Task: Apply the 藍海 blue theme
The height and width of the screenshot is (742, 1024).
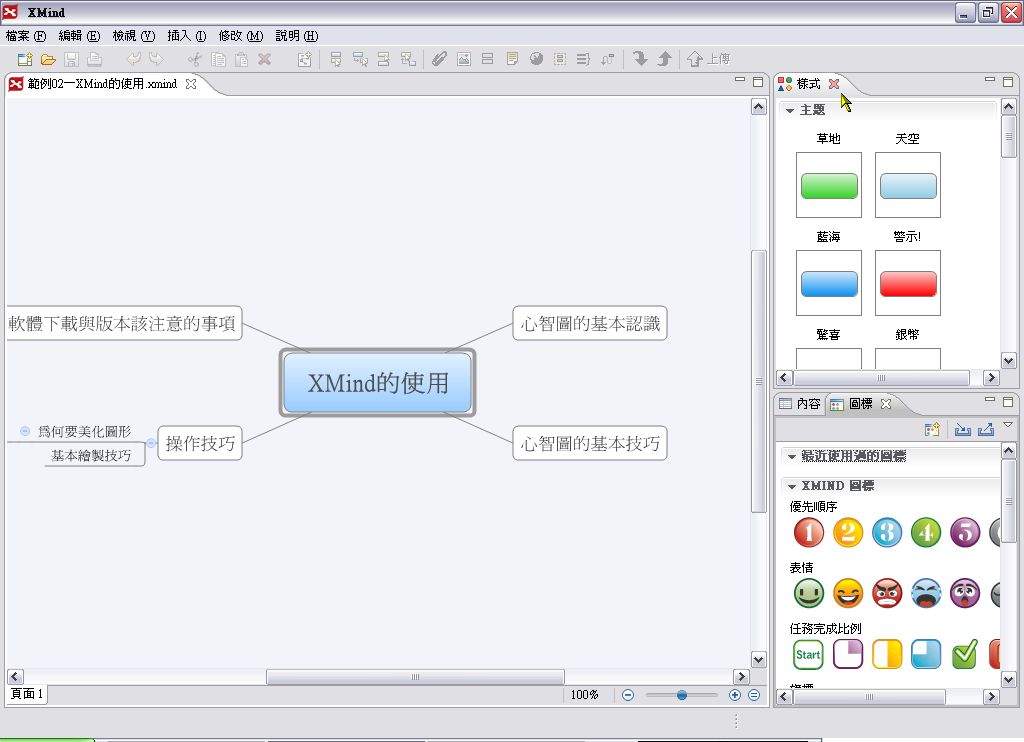Action: click(x=829, y=283)
